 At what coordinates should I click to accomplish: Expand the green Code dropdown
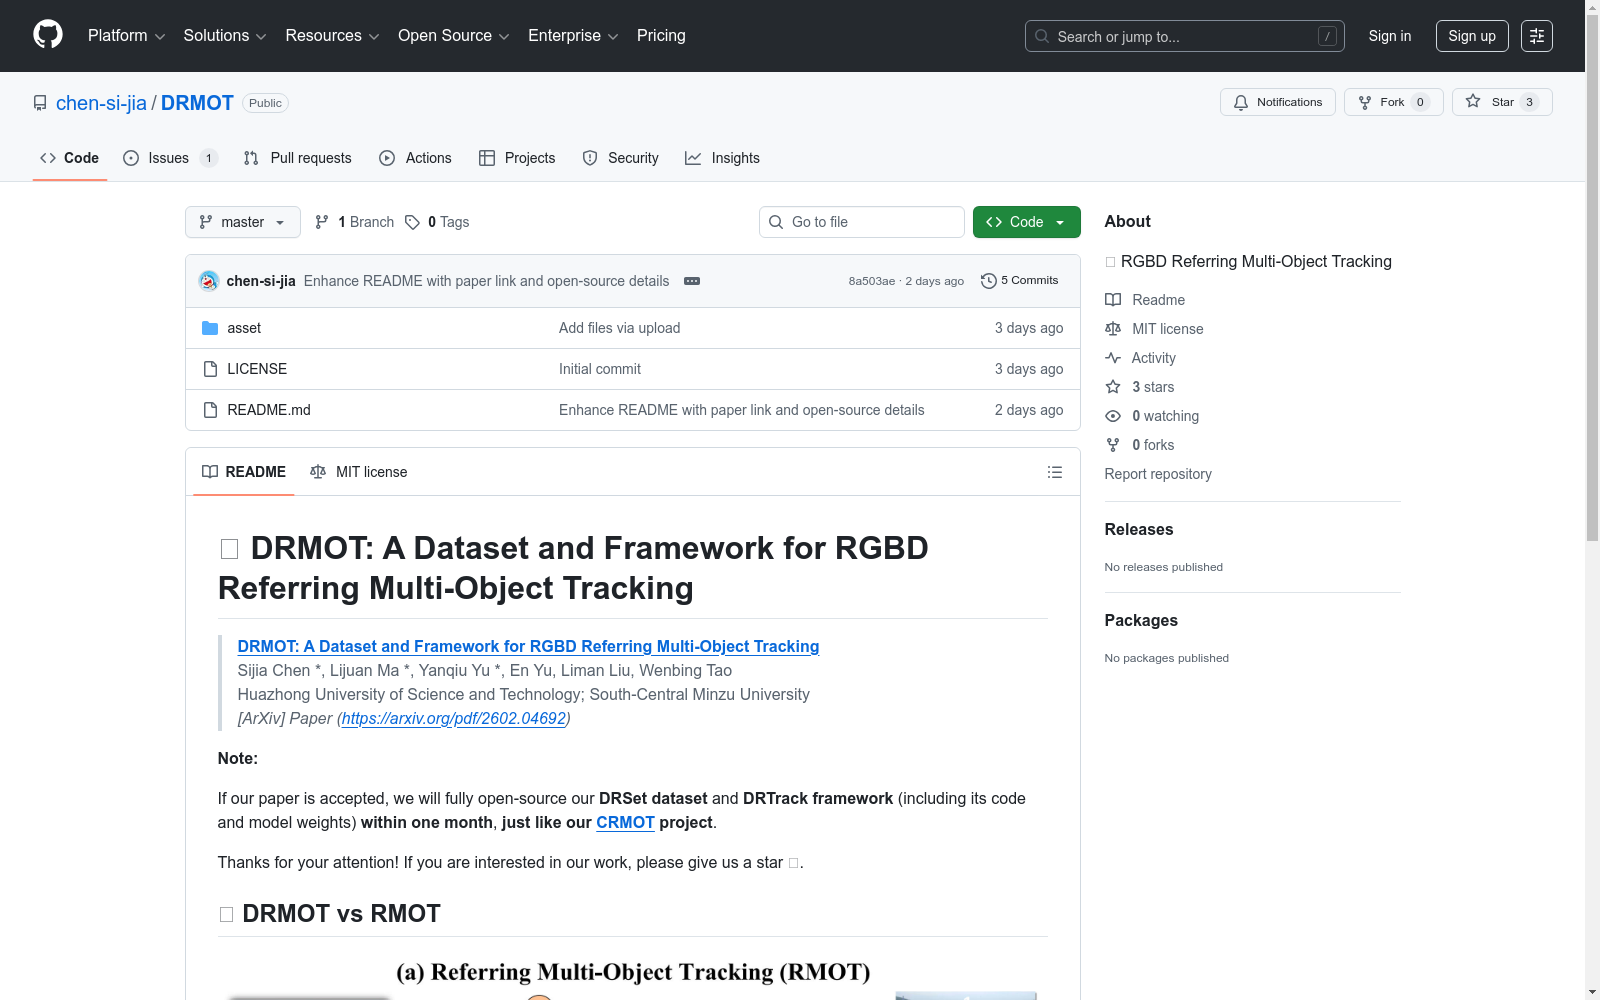click(1026, 222)
